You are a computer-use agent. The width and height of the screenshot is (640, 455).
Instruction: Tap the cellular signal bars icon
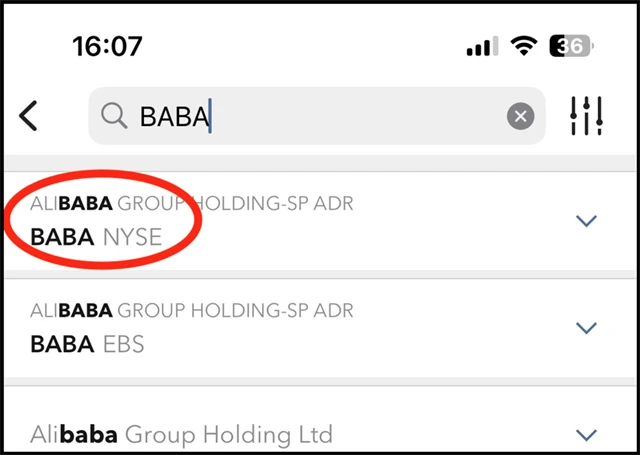pyautogui.click(x=482, y=47)
